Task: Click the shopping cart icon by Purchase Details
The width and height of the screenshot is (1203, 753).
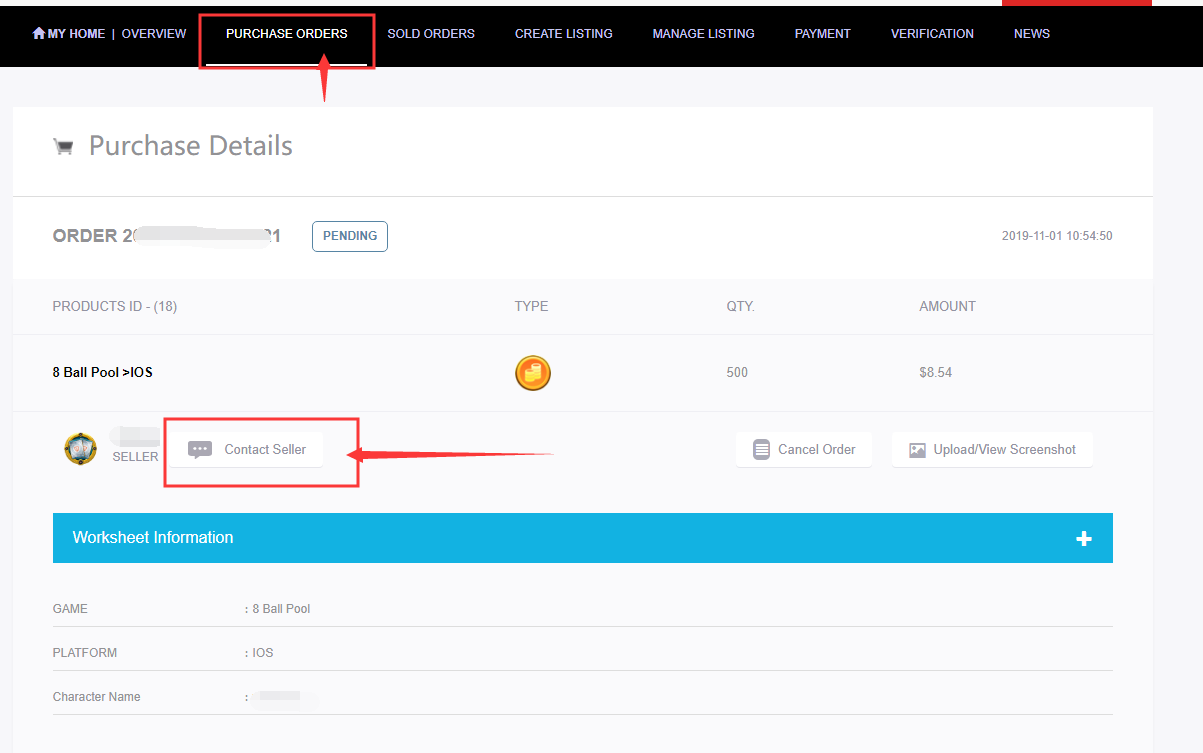Action: click(x=63, y=147)
